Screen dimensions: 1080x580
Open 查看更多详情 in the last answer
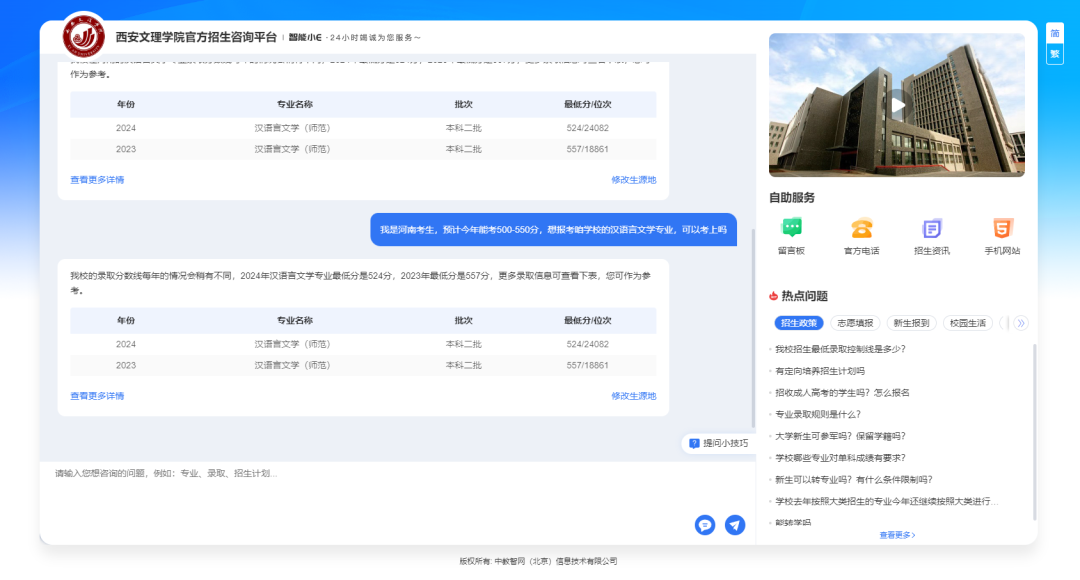click(97, 396)
